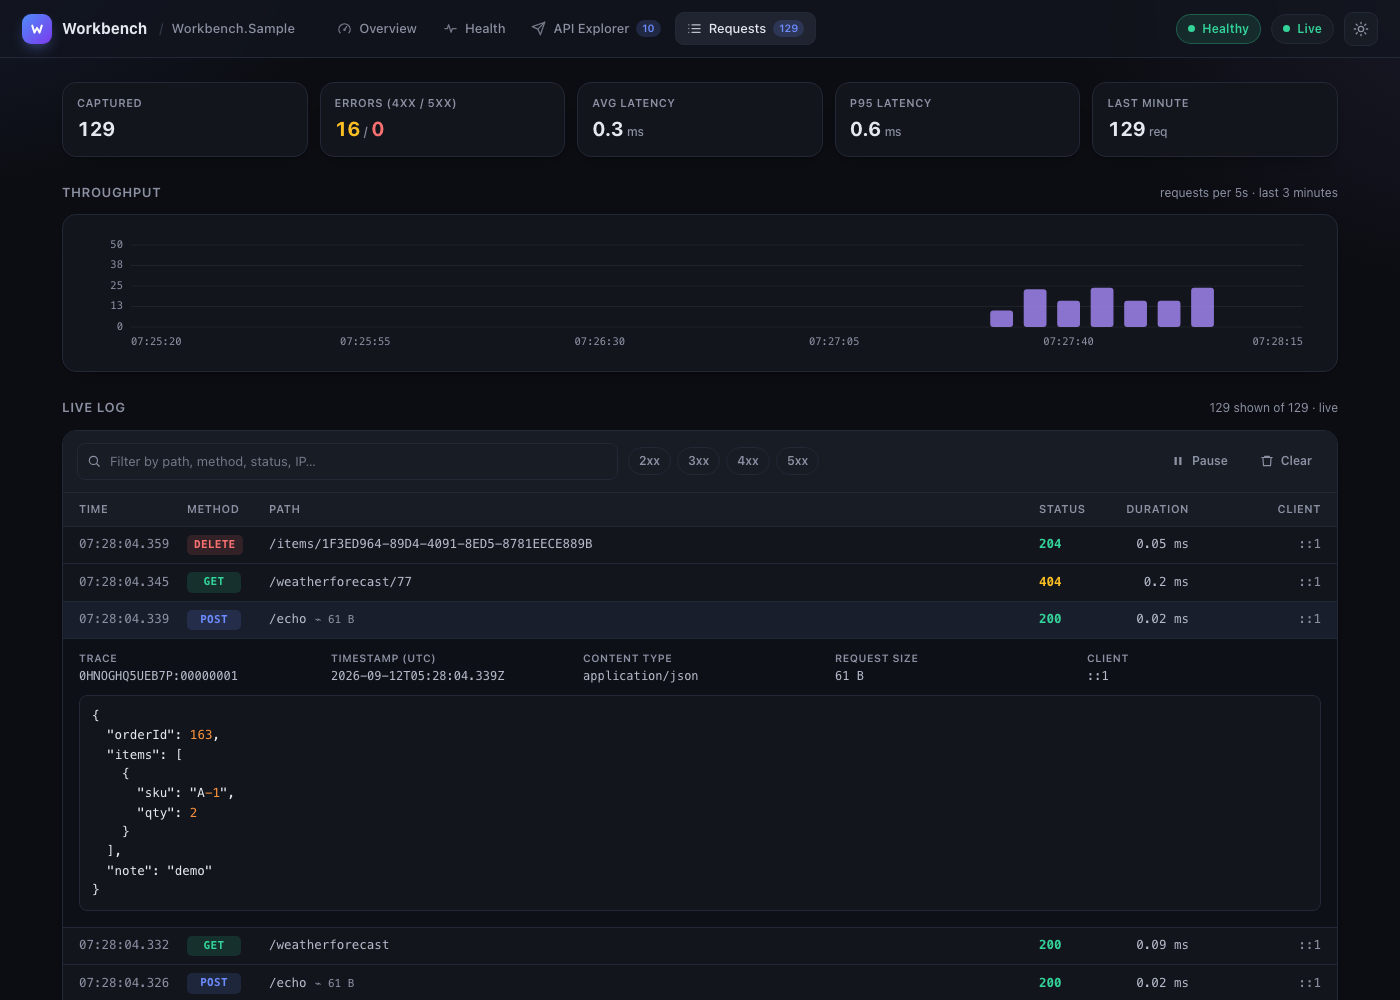The width and height of the screenshot is (1400, 1000).
Task: Click the Workbench.Sample breadcrumb
Action: point(233,29)
